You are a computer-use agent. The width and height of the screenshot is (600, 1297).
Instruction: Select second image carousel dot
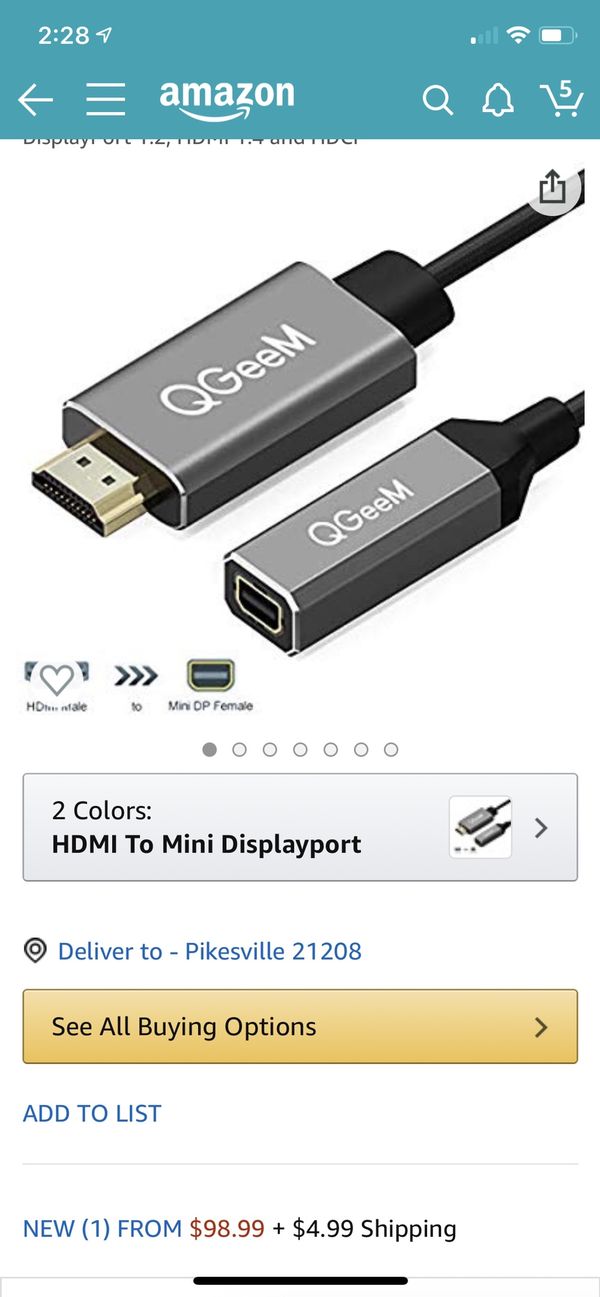click(x=239, y=749)
